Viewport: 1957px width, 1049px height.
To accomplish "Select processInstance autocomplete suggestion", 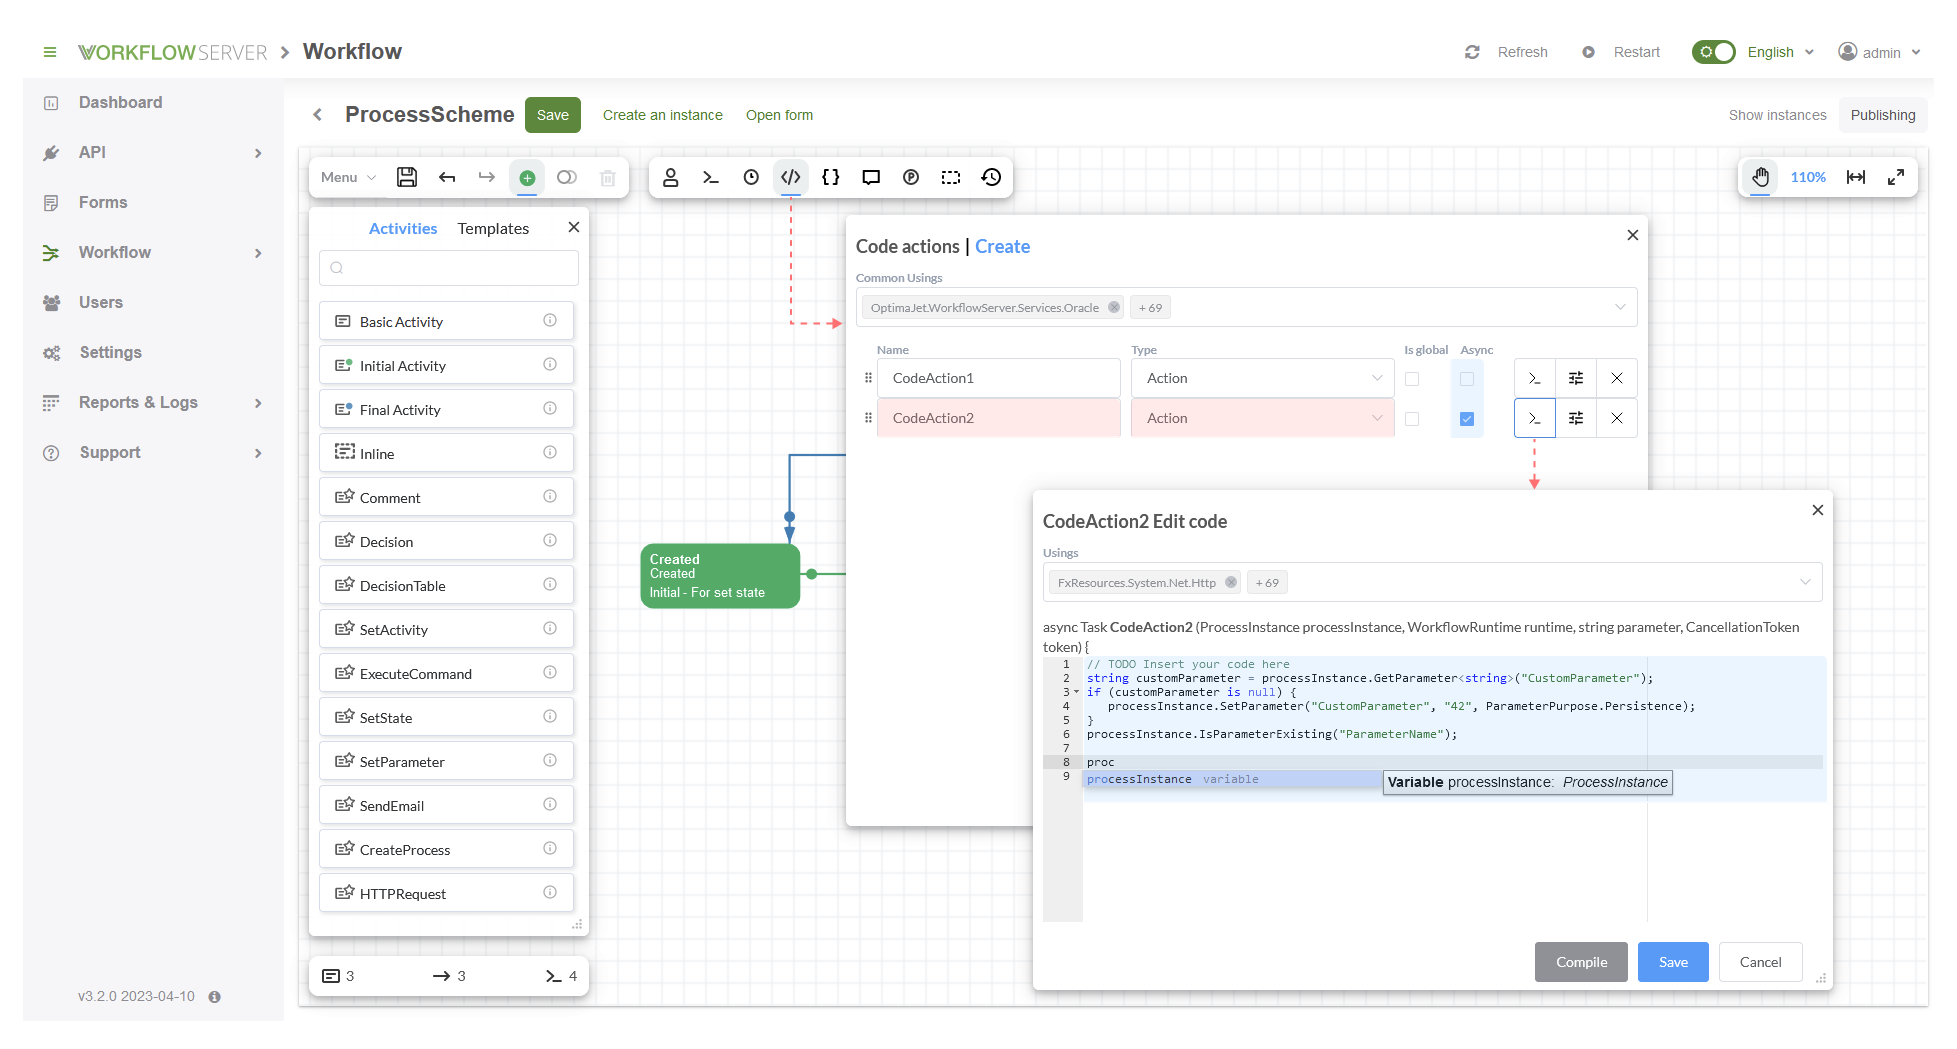I will tap(1231, 779).
